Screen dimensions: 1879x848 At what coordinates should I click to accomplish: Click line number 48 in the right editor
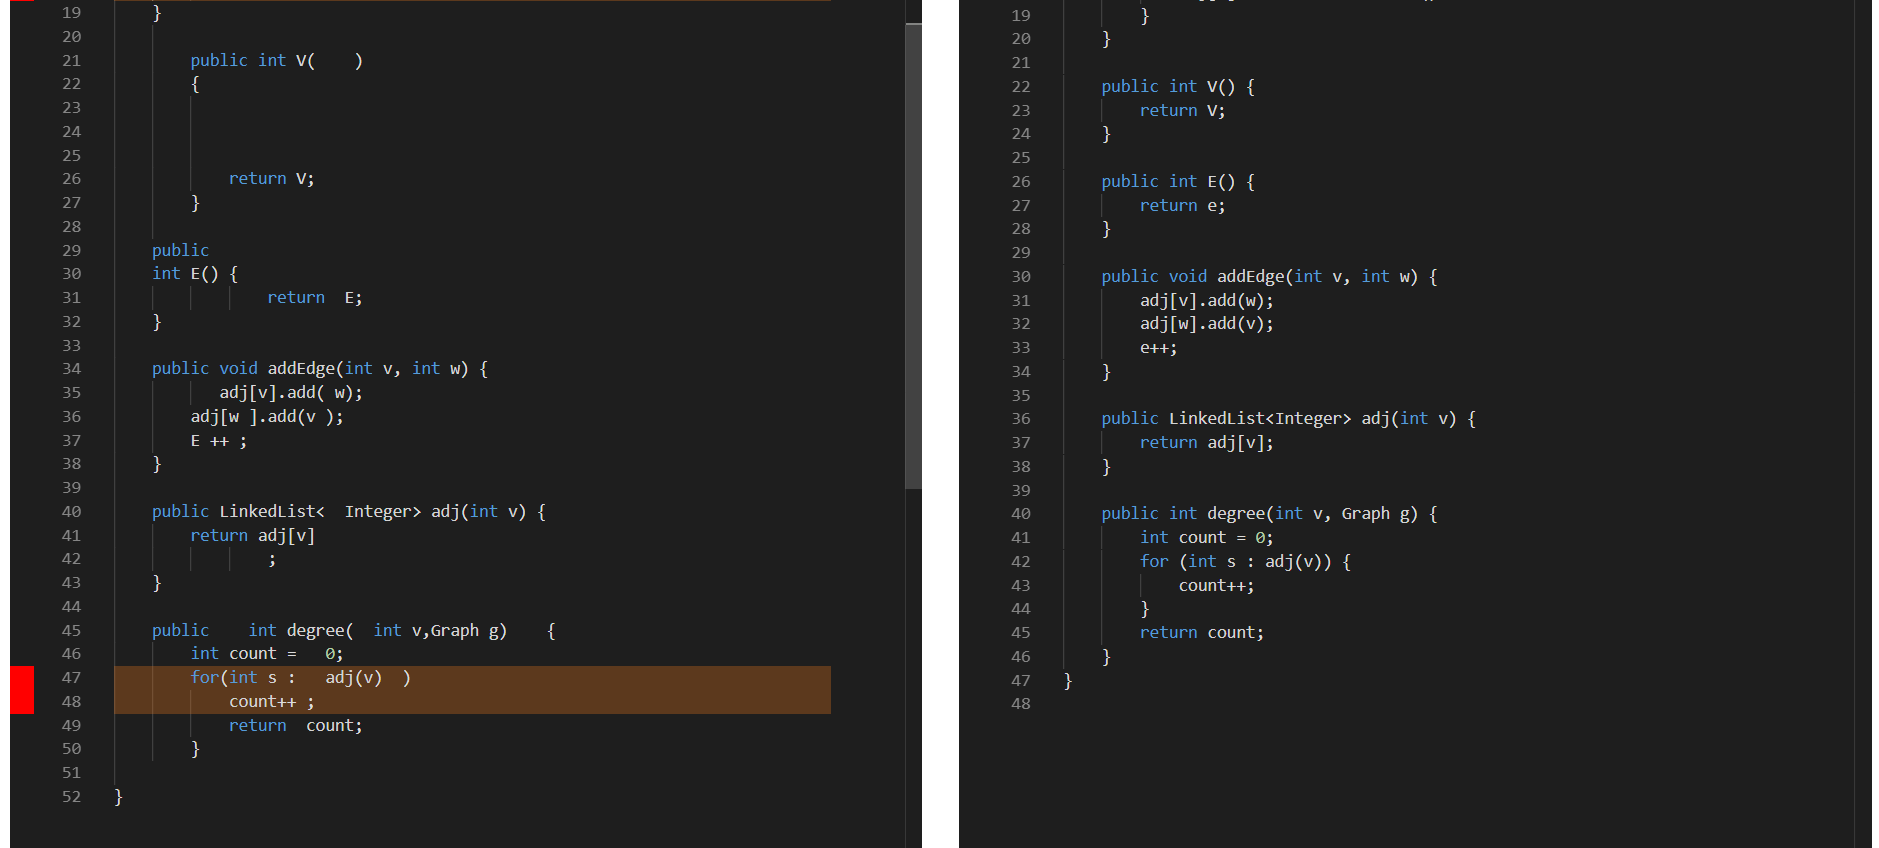[1020, 704]
